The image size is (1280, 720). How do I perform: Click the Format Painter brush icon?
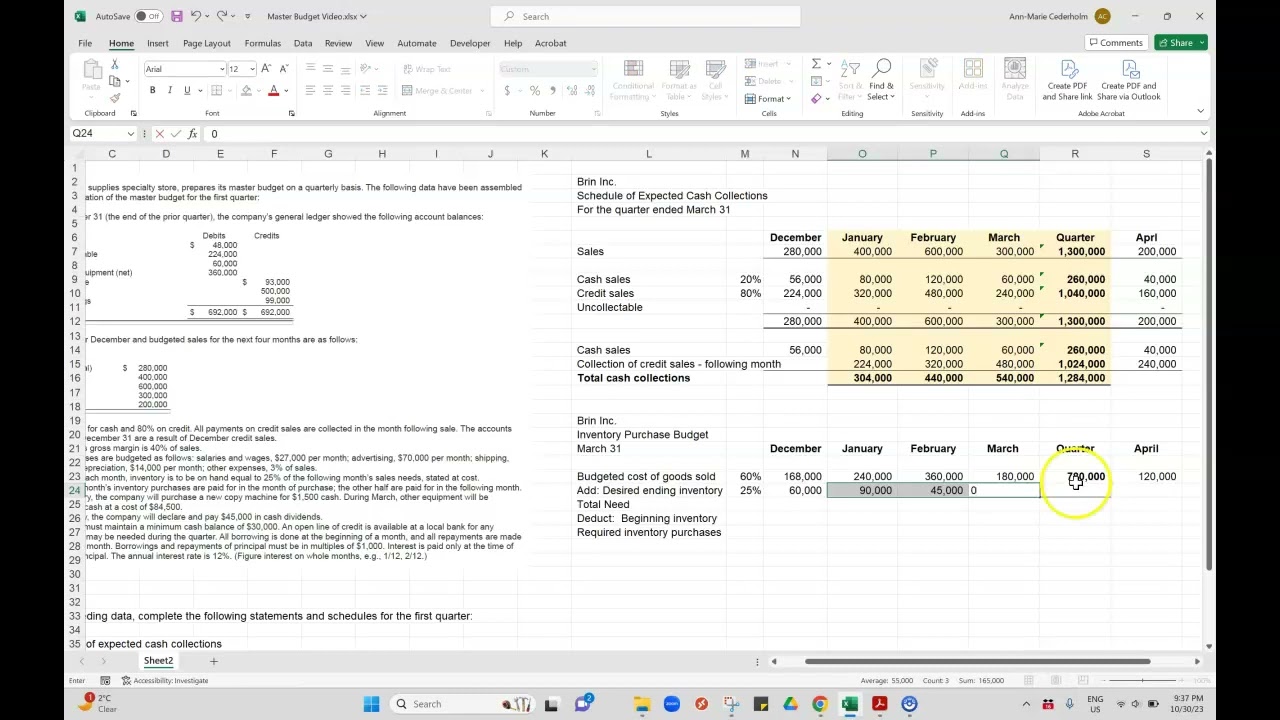115,97
